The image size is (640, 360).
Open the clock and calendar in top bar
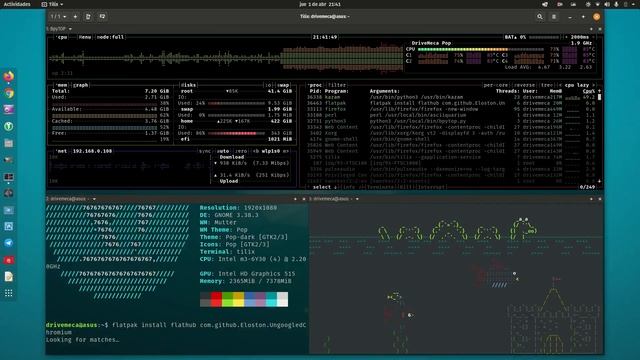[320, 4]
